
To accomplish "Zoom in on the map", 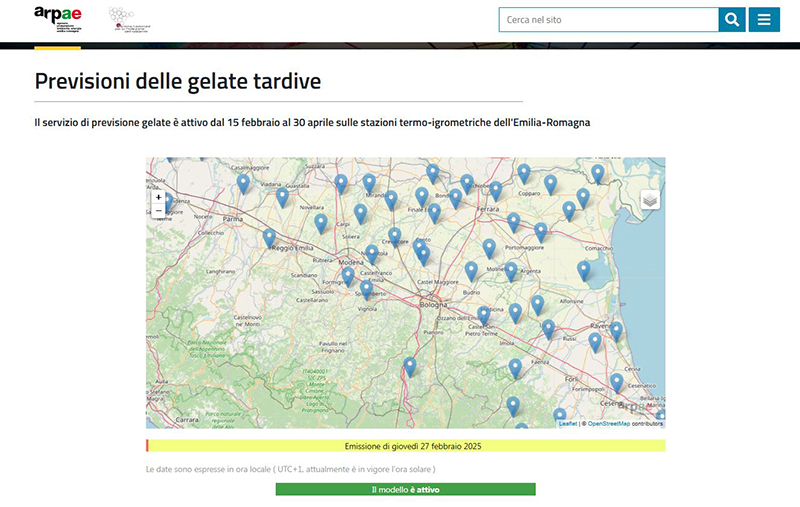I will pyautogui.click(x=158, y=197).
